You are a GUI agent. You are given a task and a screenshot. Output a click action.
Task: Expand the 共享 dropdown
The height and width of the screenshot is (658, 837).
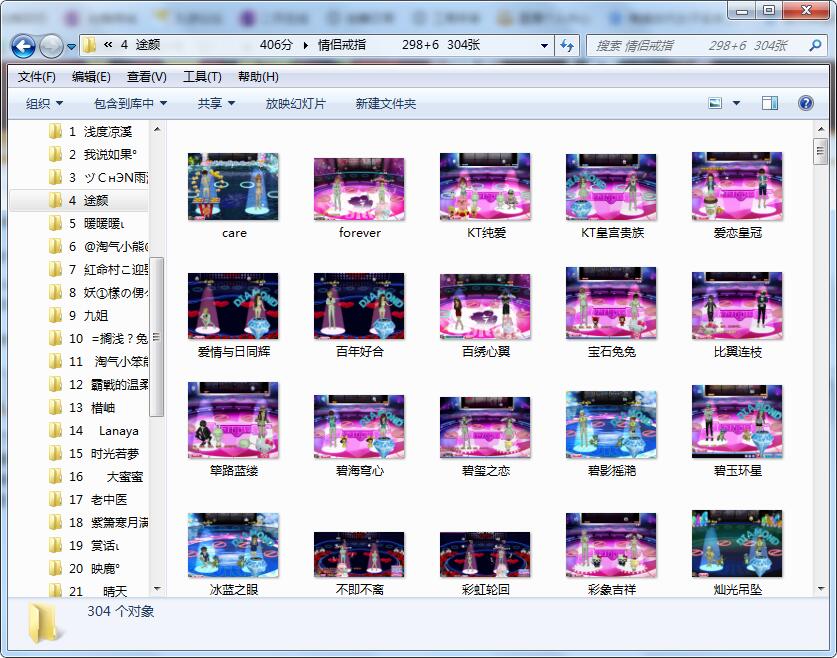coord(216,104)
